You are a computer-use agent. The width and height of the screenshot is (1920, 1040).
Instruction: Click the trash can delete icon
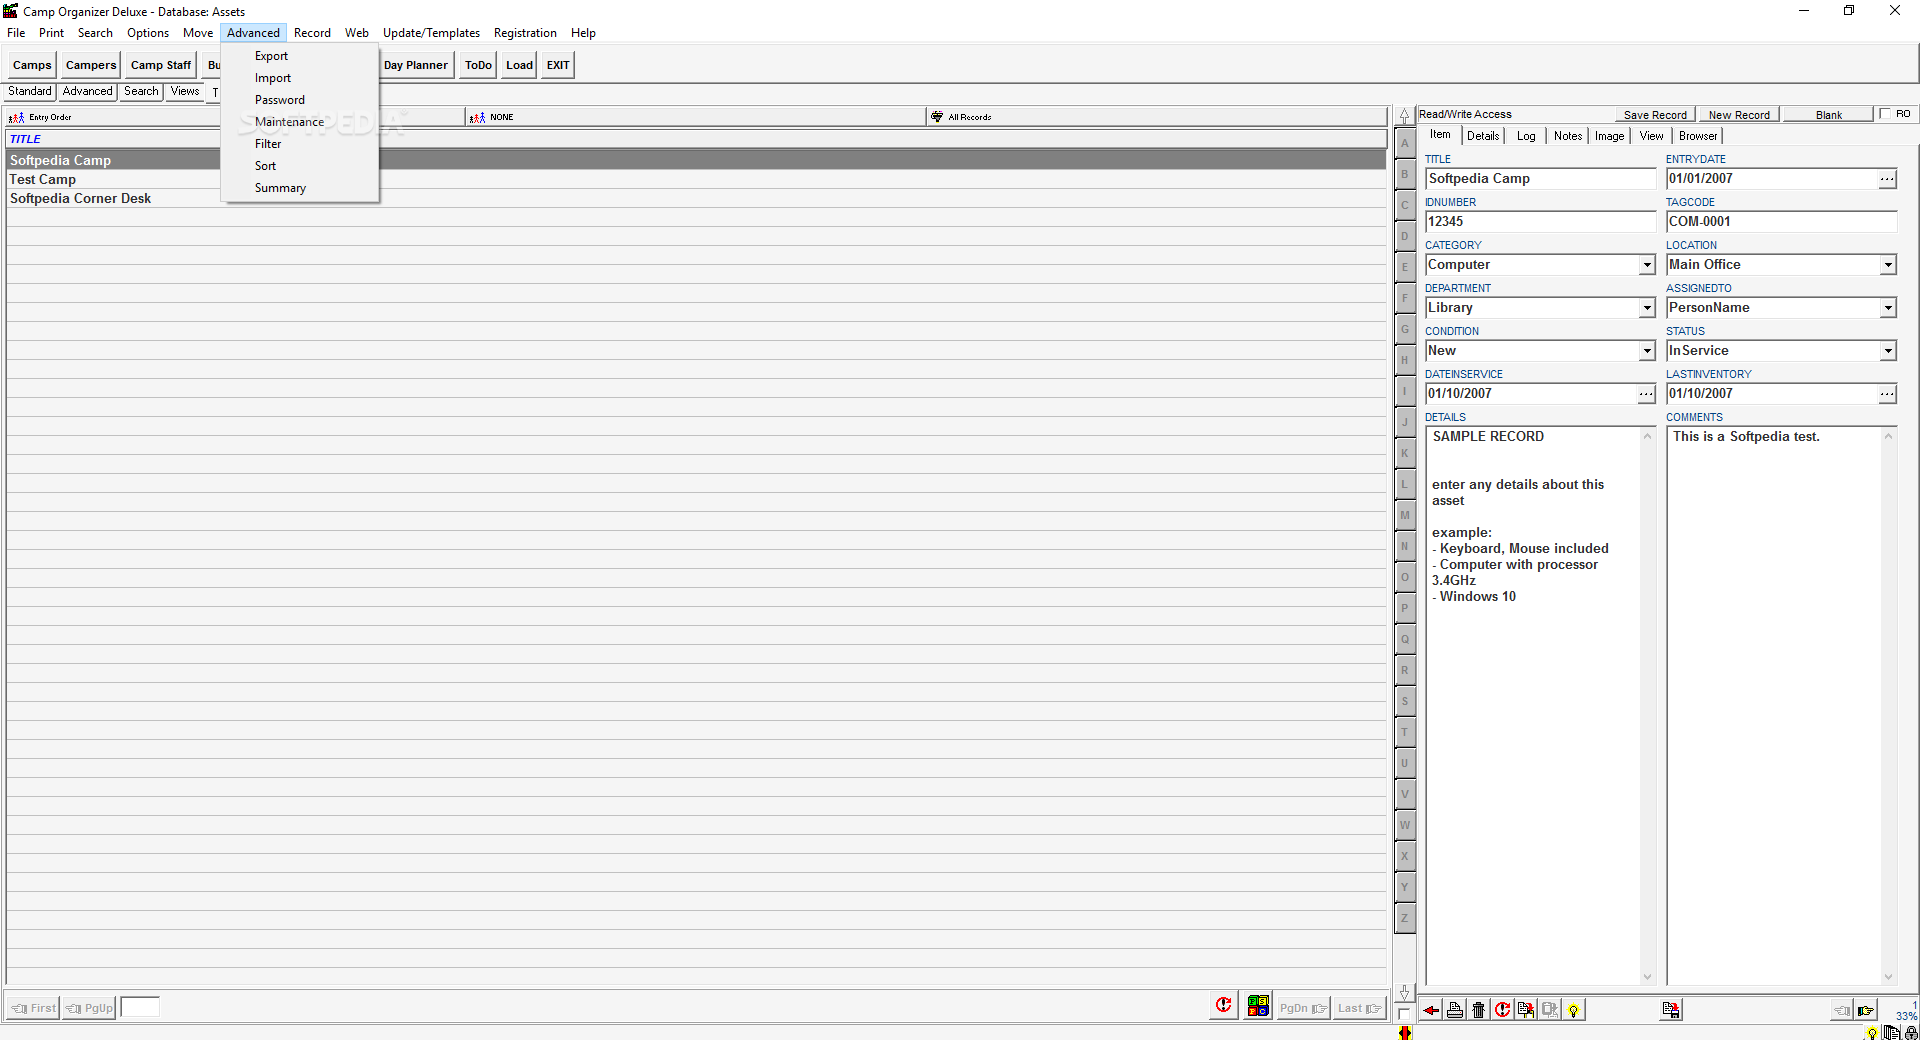point(1479,1010)
